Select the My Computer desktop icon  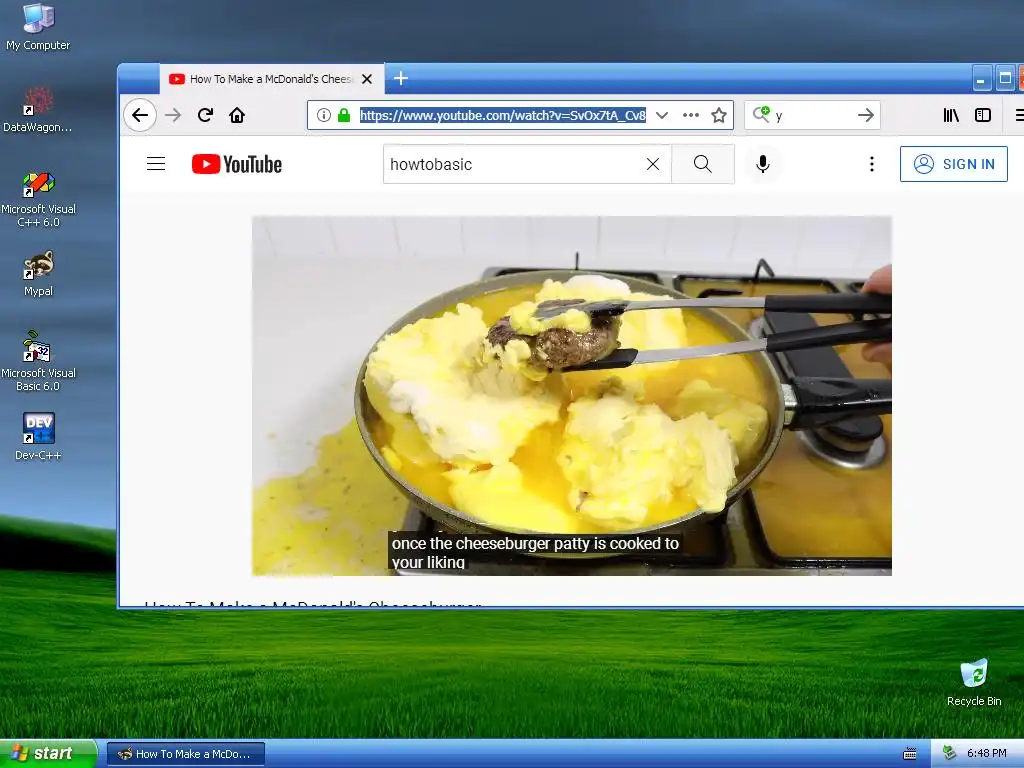click(38, 27)
